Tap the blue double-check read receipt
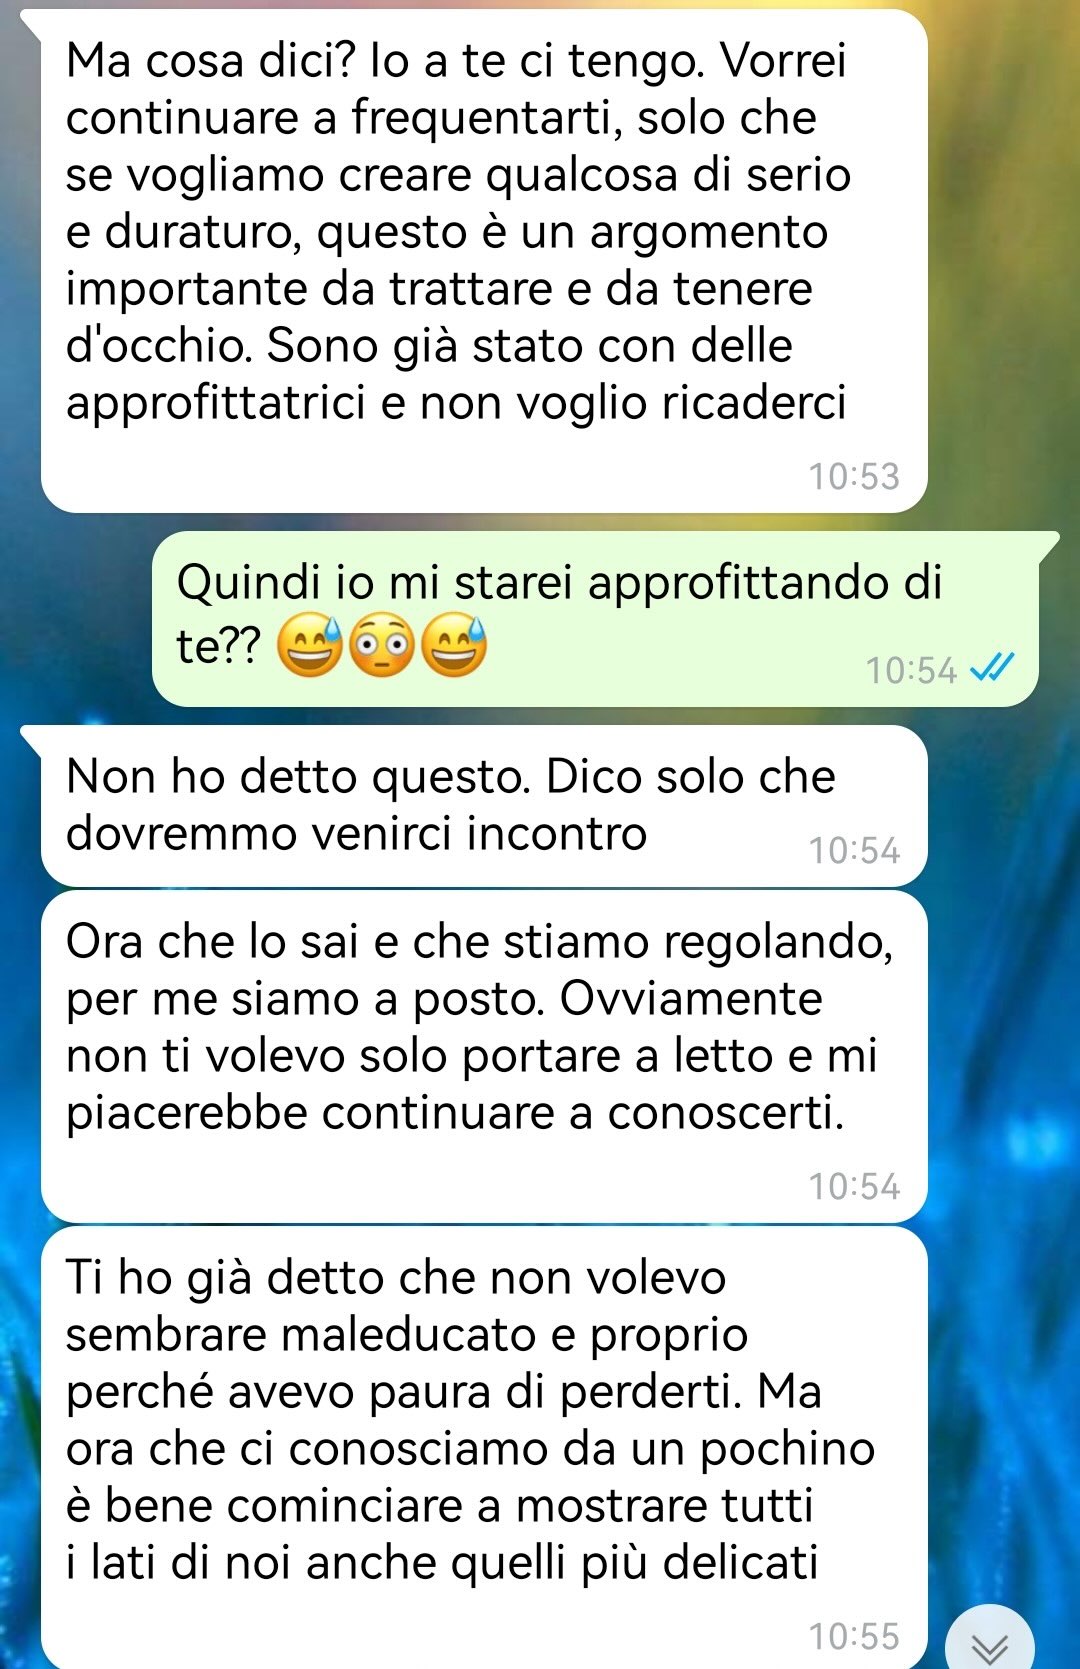The width and height of the screenshot is (1080, 1669). pos(993,667)
